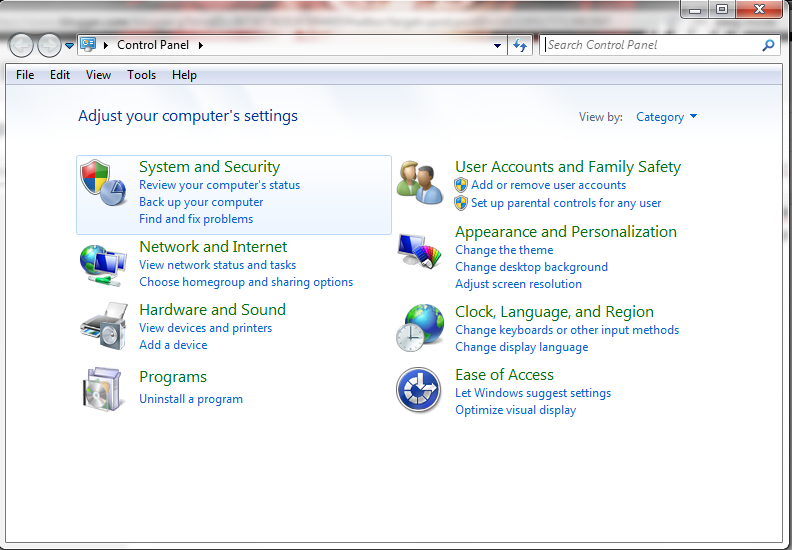
Task: Open the View menu
Action: pos(98,75)
